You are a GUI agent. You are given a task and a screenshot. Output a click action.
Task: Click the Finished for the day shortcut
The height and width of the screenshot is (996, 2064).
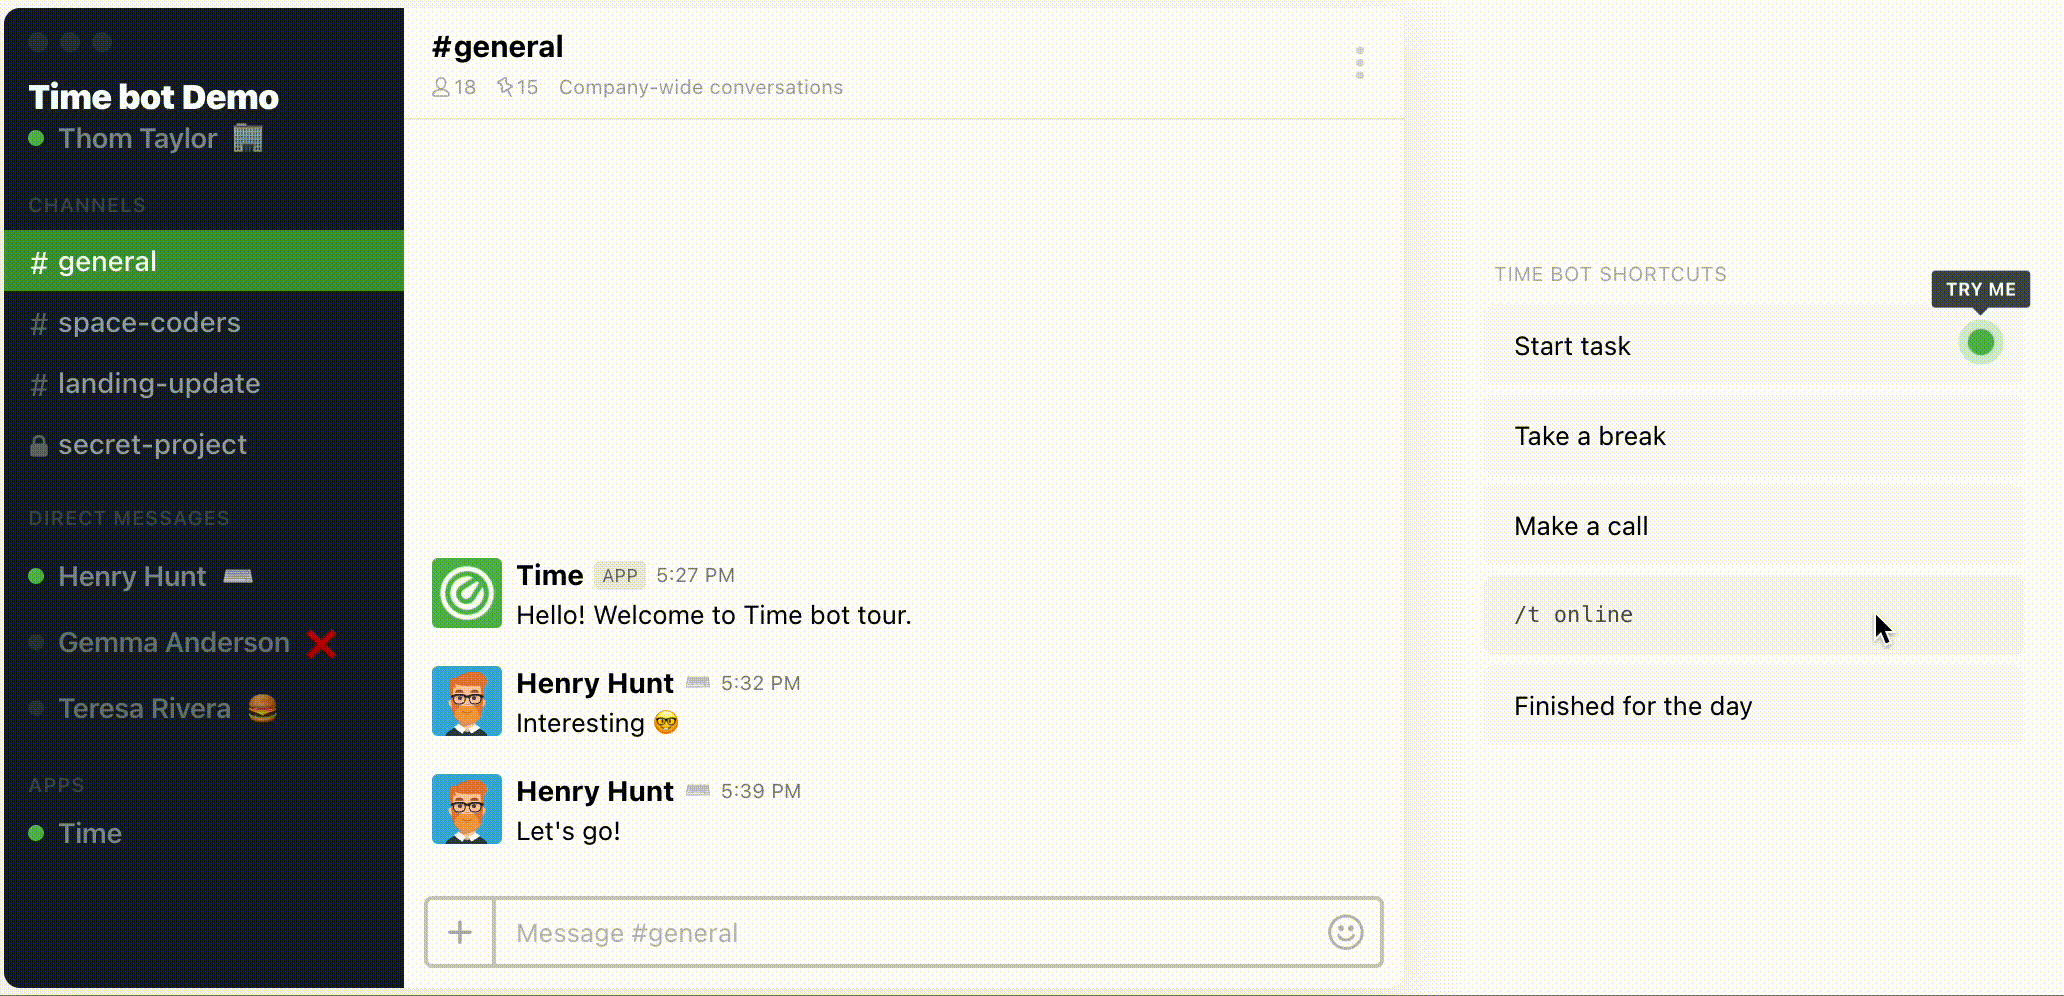point(1754,706)
